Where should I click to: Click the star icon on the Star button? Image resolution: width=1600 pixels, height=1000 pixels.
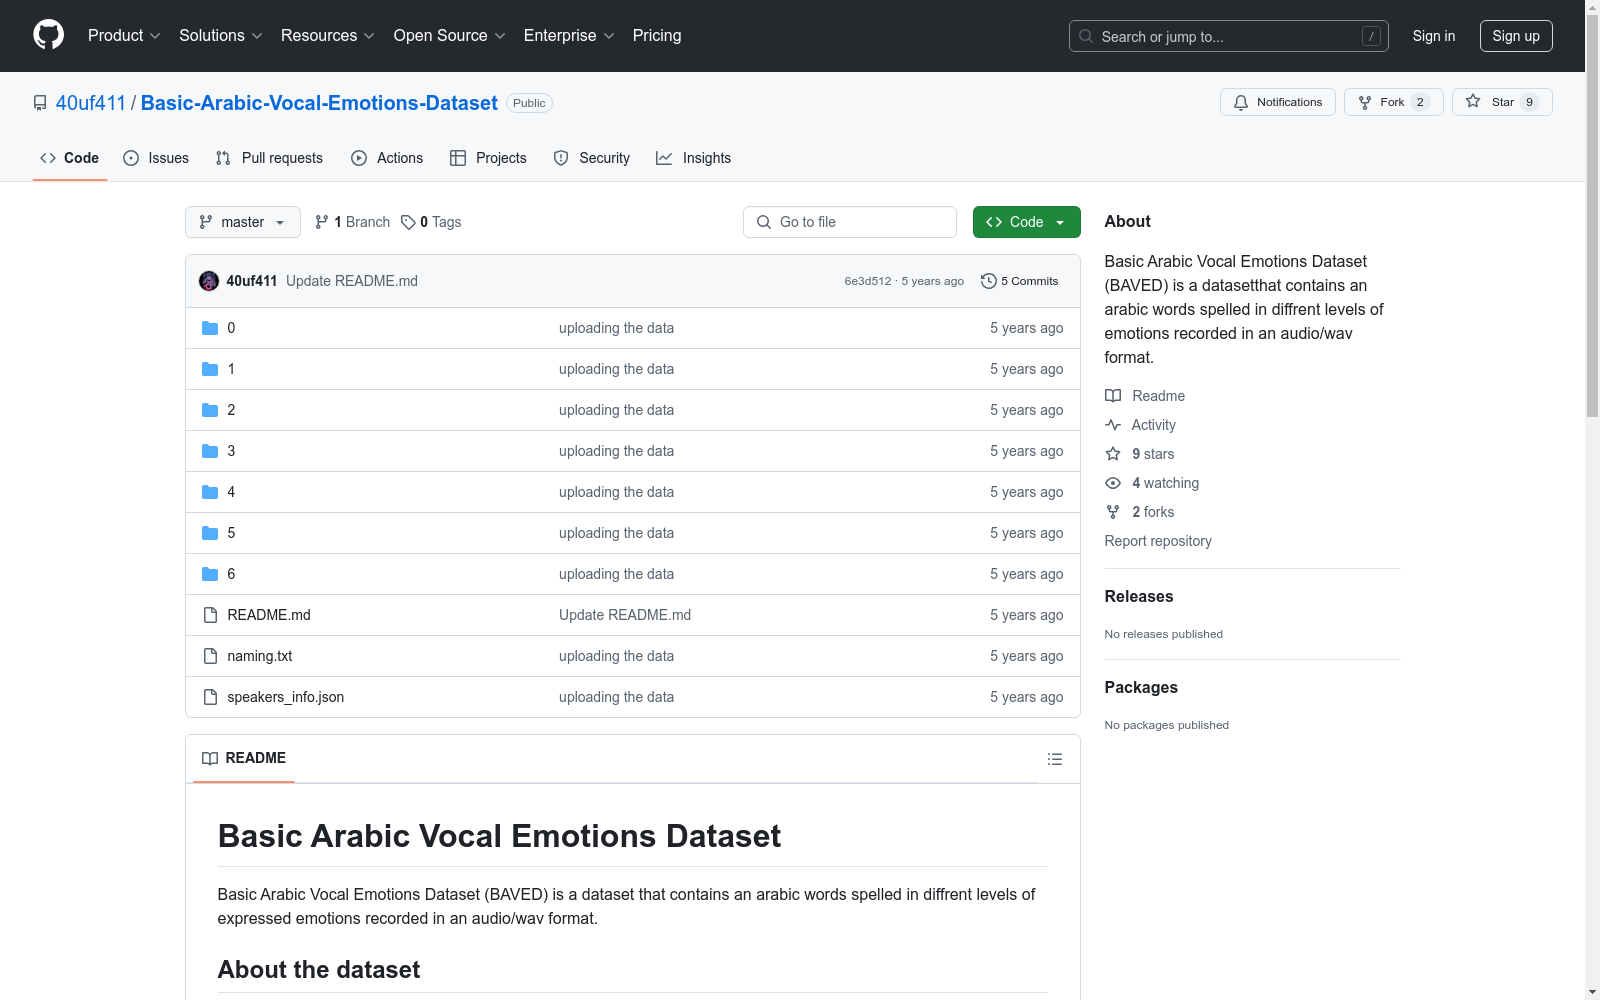[1473, 101]
